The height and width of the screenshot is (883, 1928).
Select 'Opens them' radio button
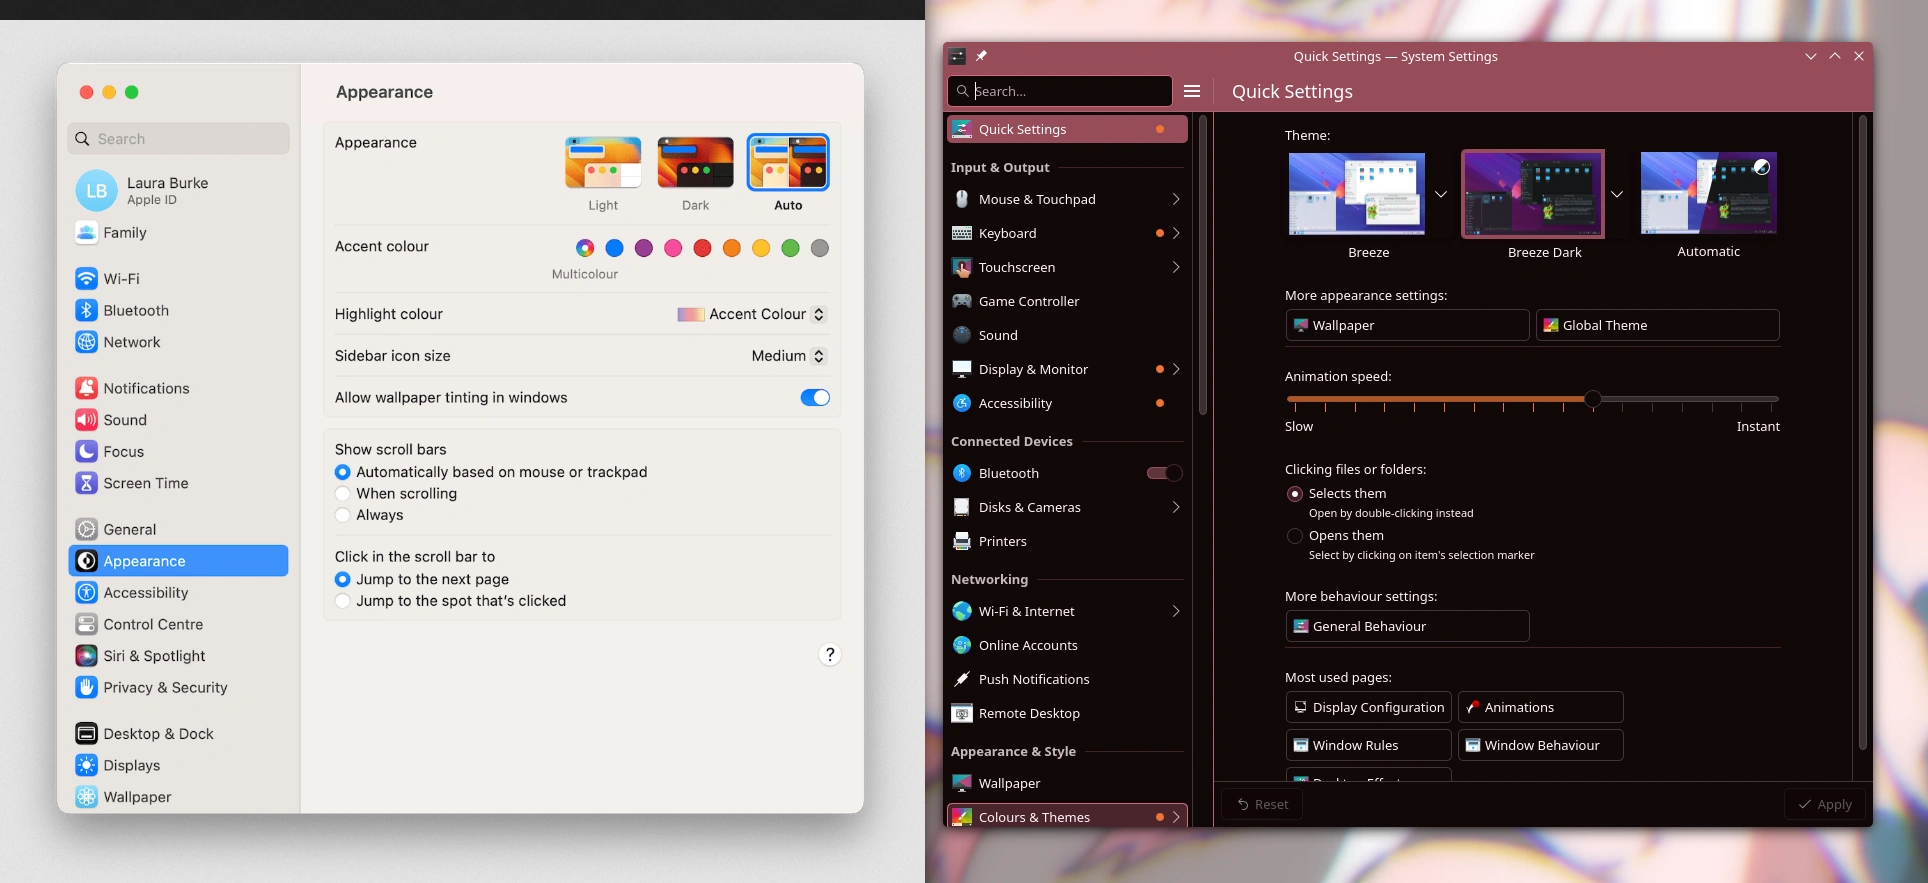coord(1295,536)
